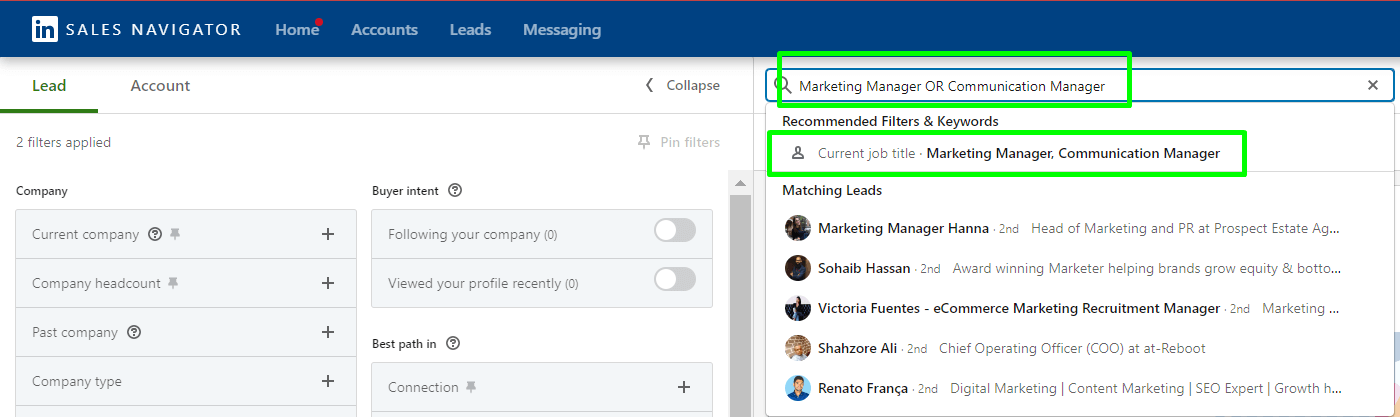Click '2 filters applied' text
Screen dimensions: 1400x417
click(63, 142)
